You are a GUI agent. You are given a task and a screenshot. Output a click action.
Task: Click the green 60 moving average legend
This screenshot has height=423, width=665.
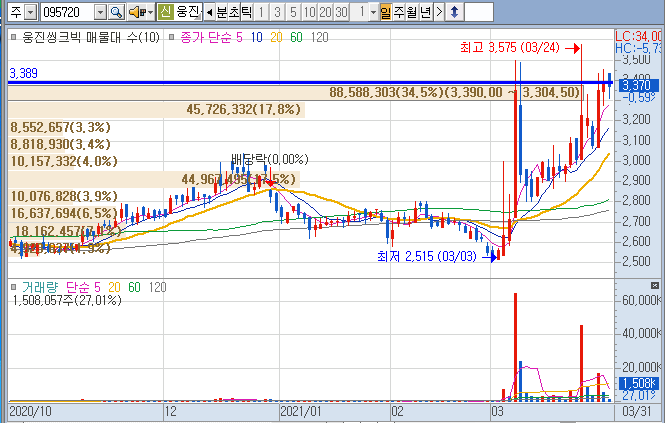[296, 37]
